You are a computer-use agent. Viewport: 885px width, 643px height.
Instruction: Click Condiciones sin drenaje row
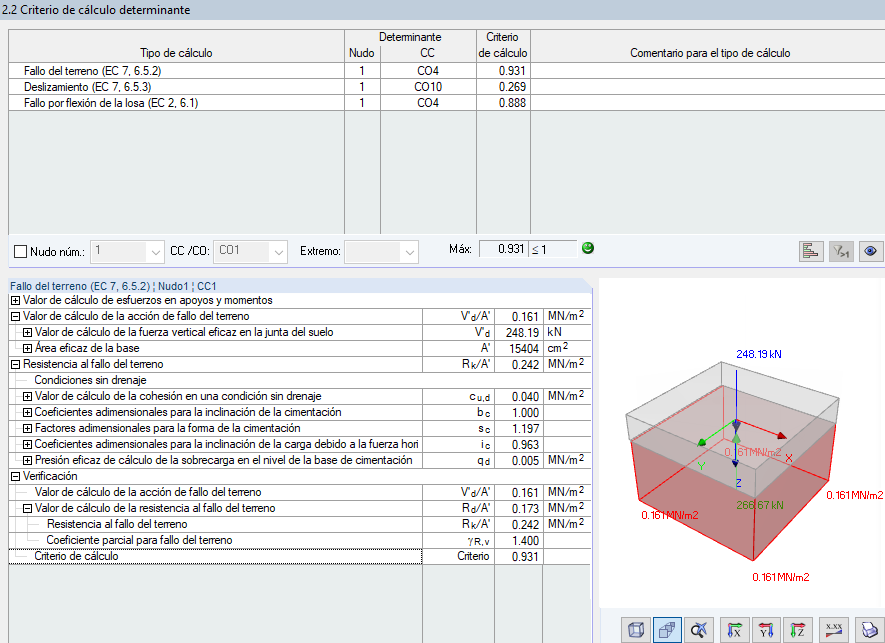(x=299, y=380)
